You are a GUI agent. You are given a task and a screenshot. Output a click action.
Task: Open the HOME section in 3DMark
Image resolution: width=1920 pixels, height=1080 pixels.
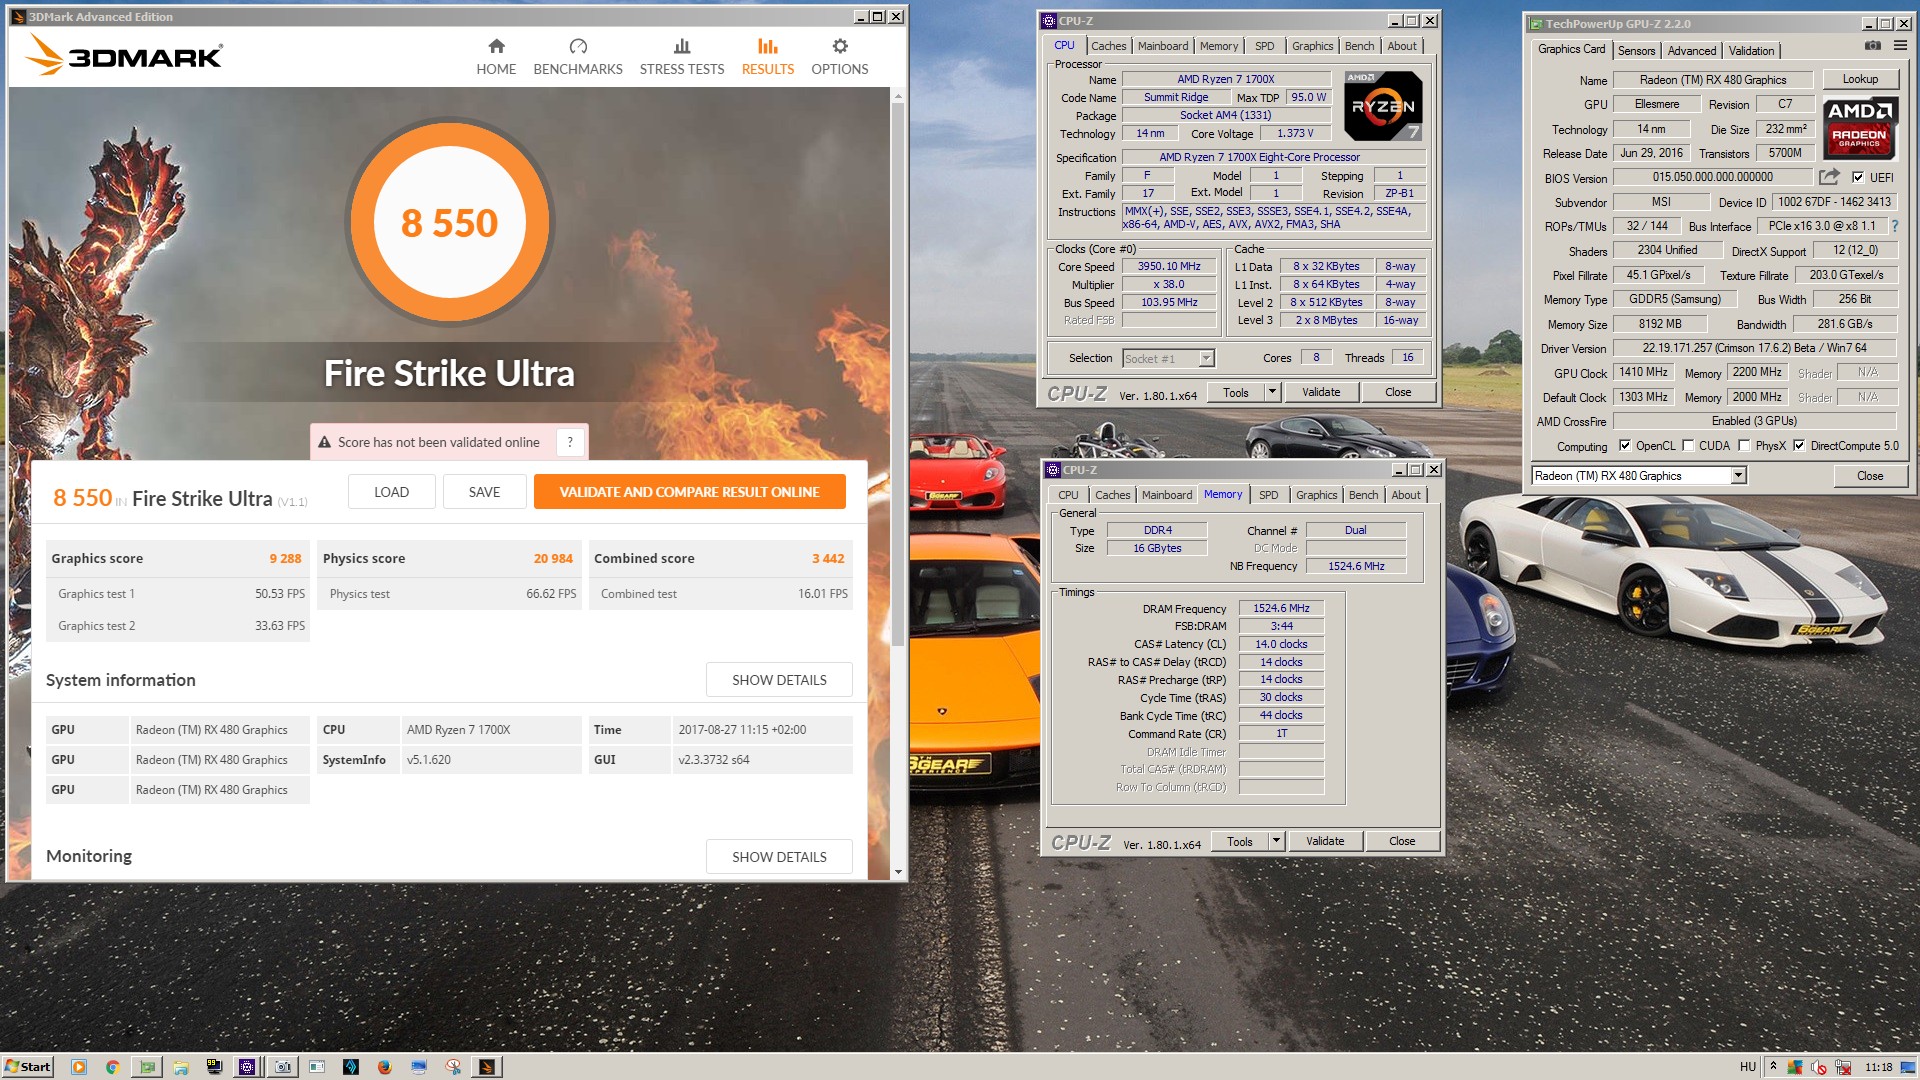pyautogui.click(x=496, y=57)
